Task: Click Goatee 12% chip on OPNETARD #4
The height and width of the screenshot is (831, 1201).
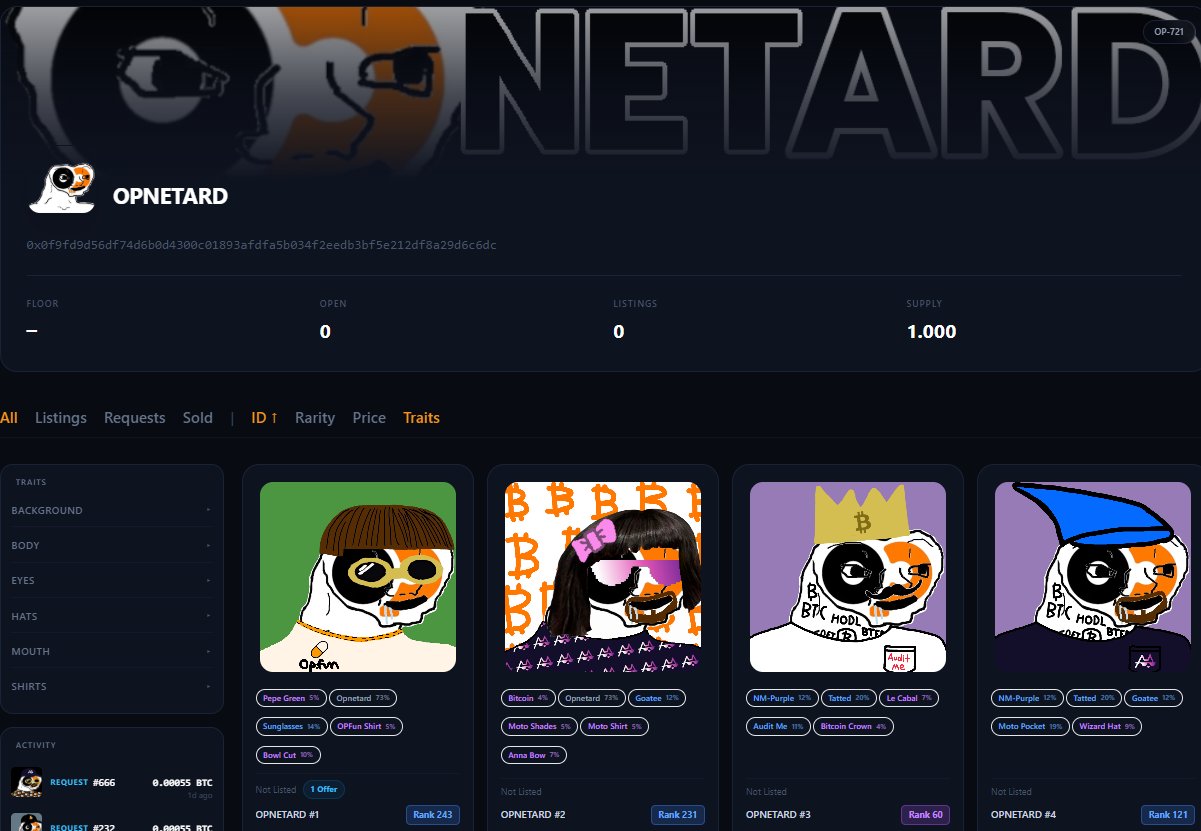Action: (1154, 698)
